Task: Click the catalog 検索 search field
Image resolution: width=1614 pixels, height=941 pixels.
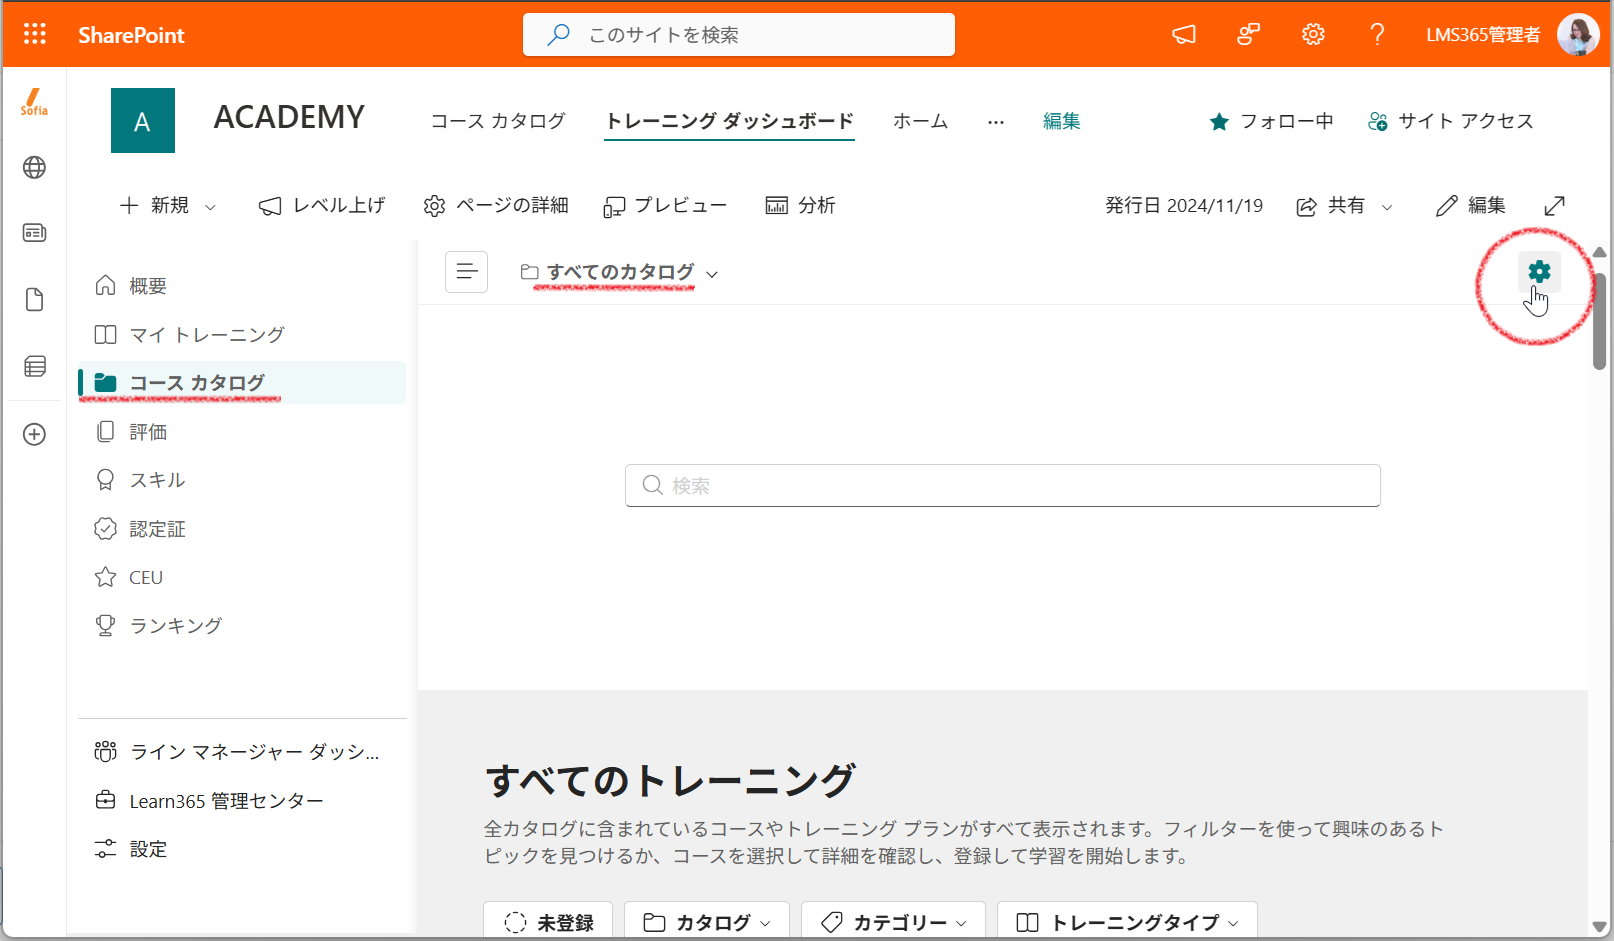Action: pyautogui.click(x=1003, y=486)
